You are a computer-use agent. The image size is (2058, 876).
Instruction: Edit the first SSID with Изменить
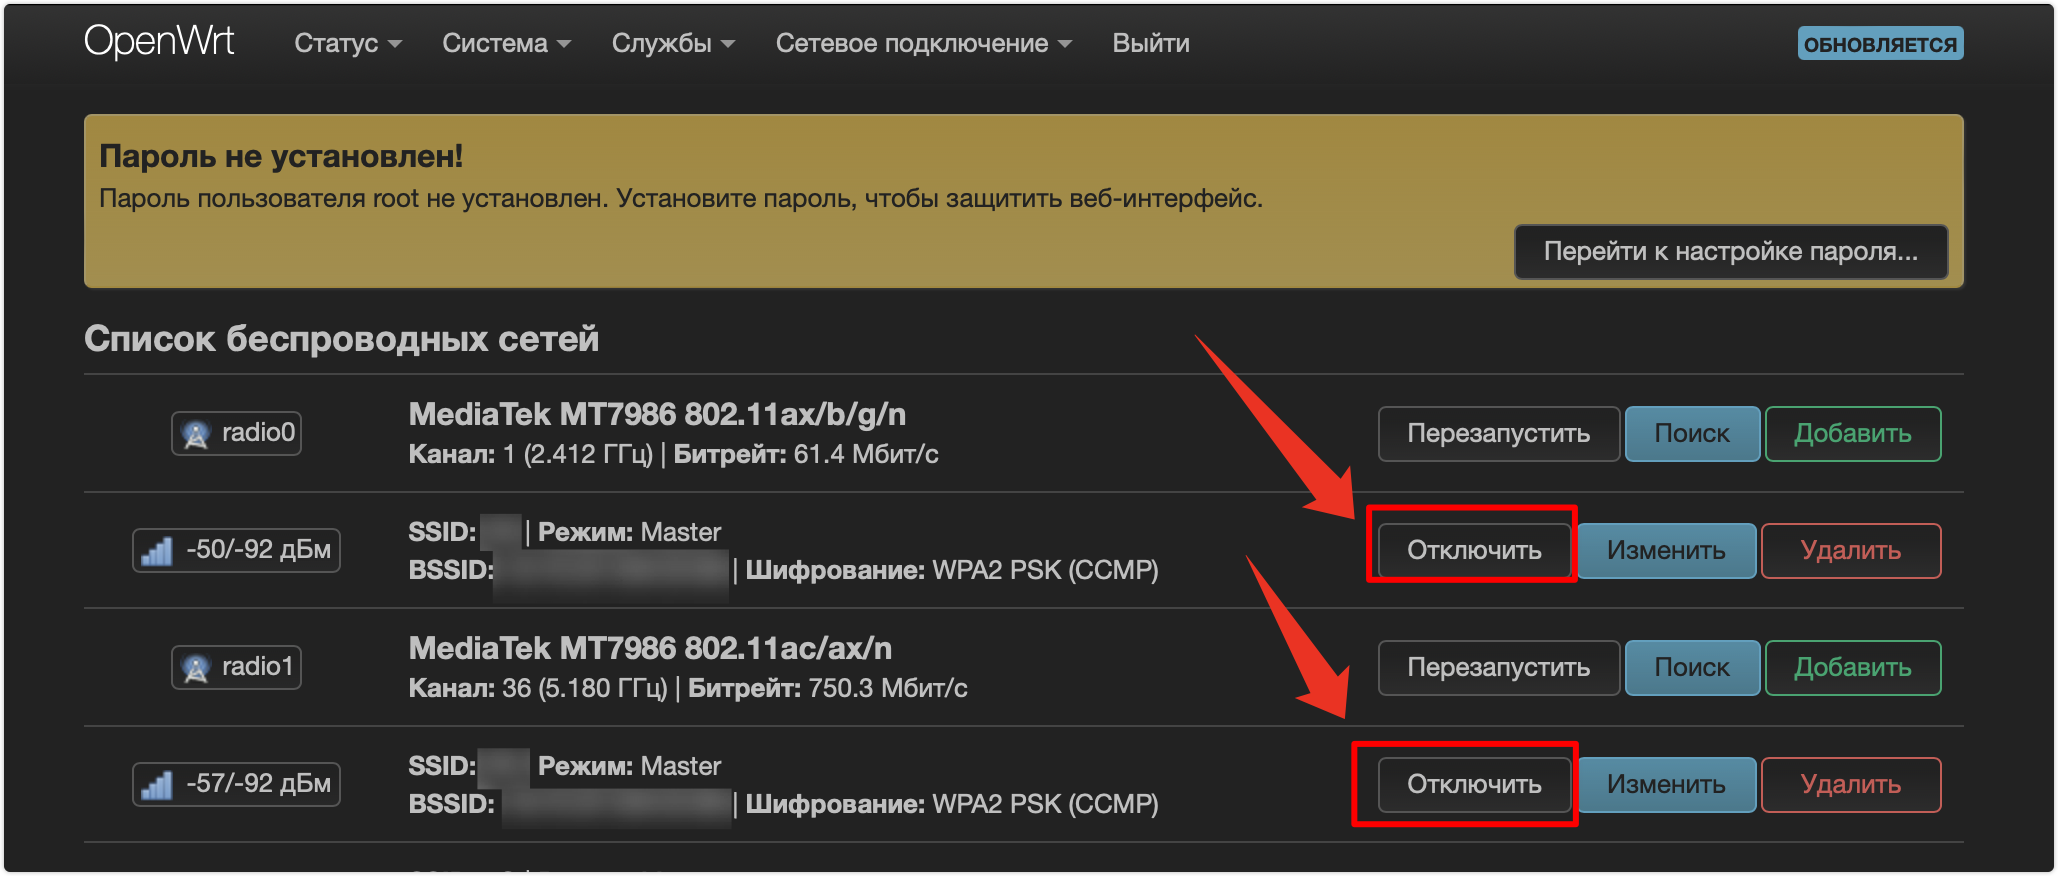pyautogui.click(x=1666, y=551)
